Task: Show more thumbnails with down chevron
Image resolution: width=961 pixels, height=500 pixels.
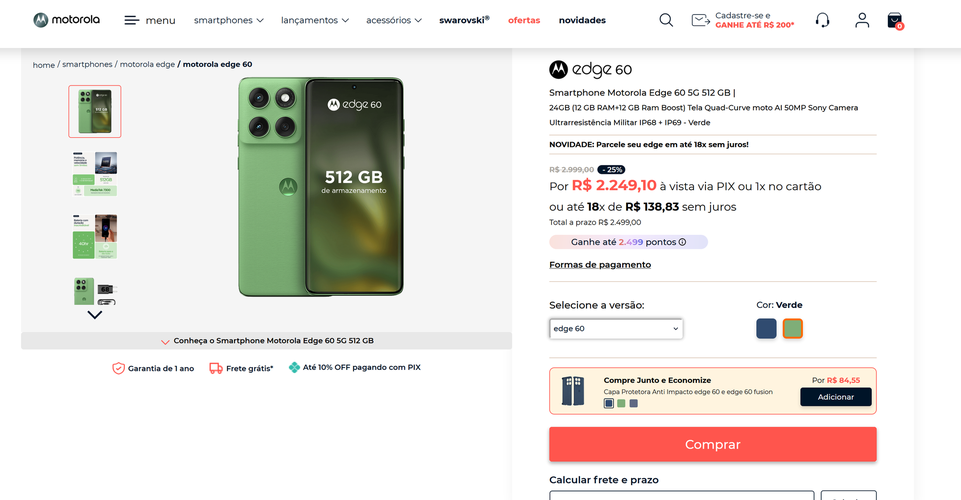Action: 94,315
